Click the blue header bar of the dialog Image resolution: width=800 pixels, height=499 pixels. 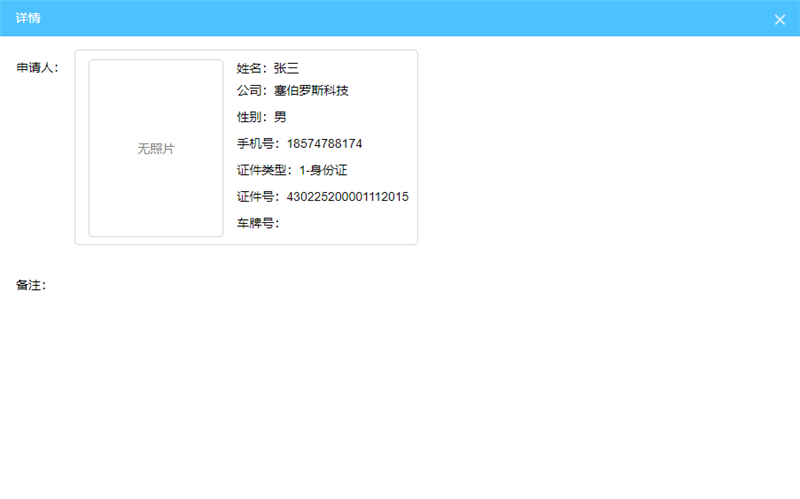(400, 18)
